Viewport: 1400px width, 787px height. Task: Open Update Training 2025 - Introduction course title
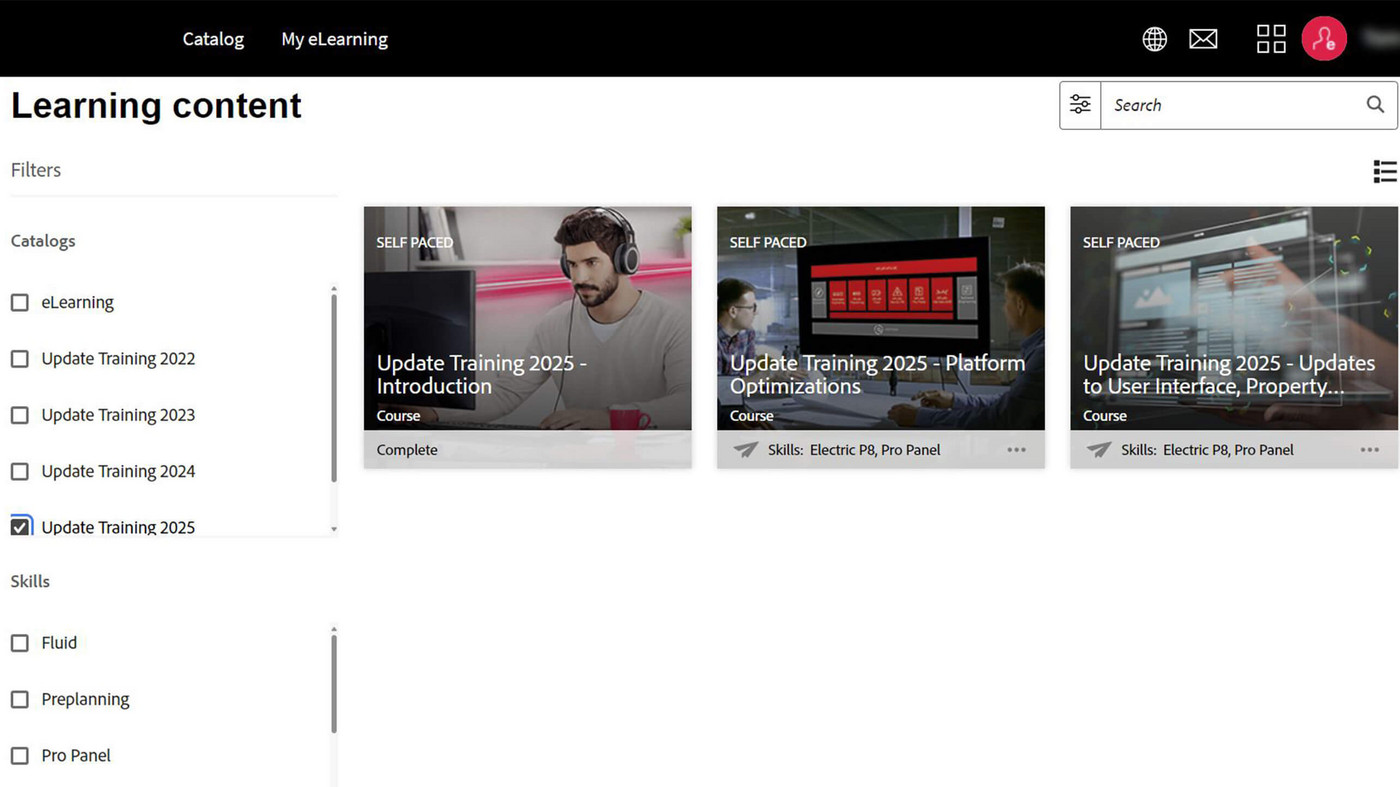pyautogui.click(x=480, y=374)
